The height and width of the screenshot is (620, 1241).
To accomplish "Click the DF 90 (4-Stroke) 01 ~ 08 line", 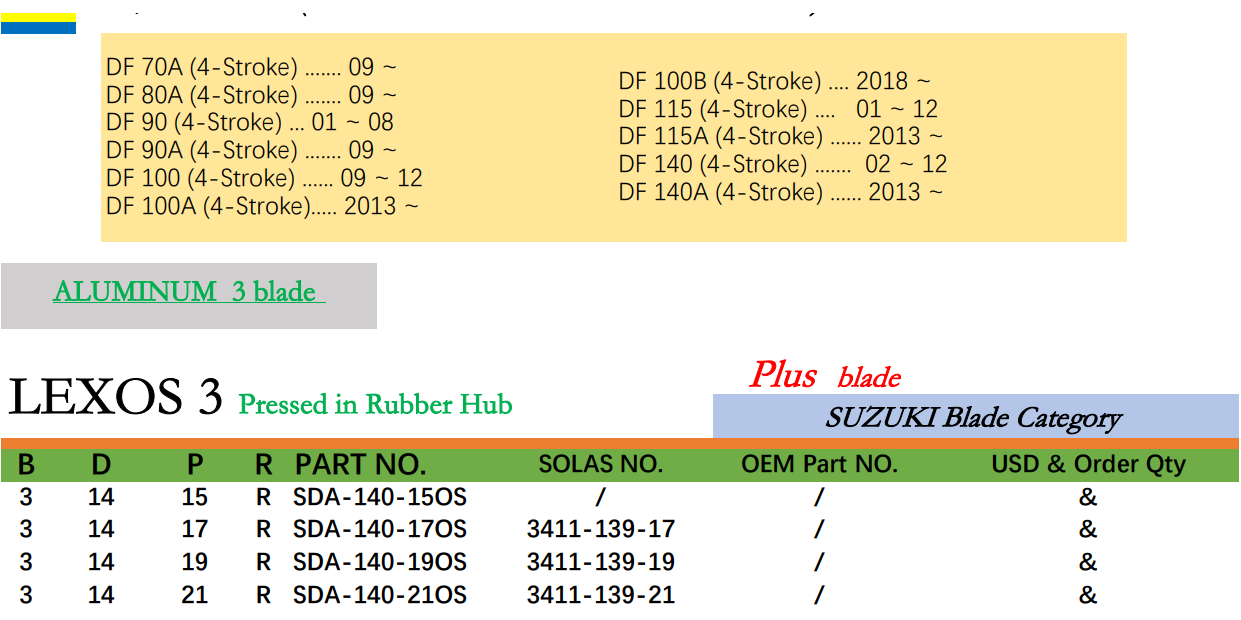I will (250, 122).
